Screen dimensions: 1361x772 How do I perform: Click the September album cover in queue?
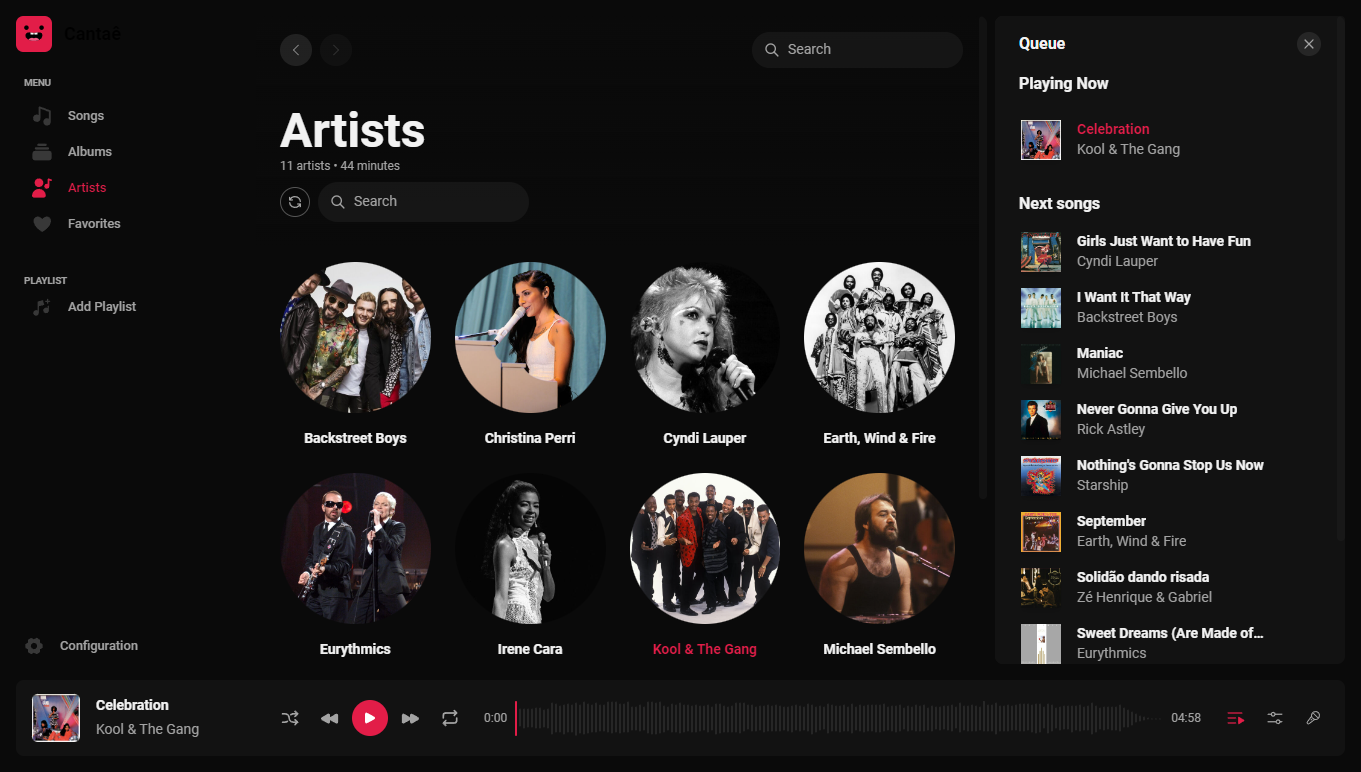tap(1041, 532)
